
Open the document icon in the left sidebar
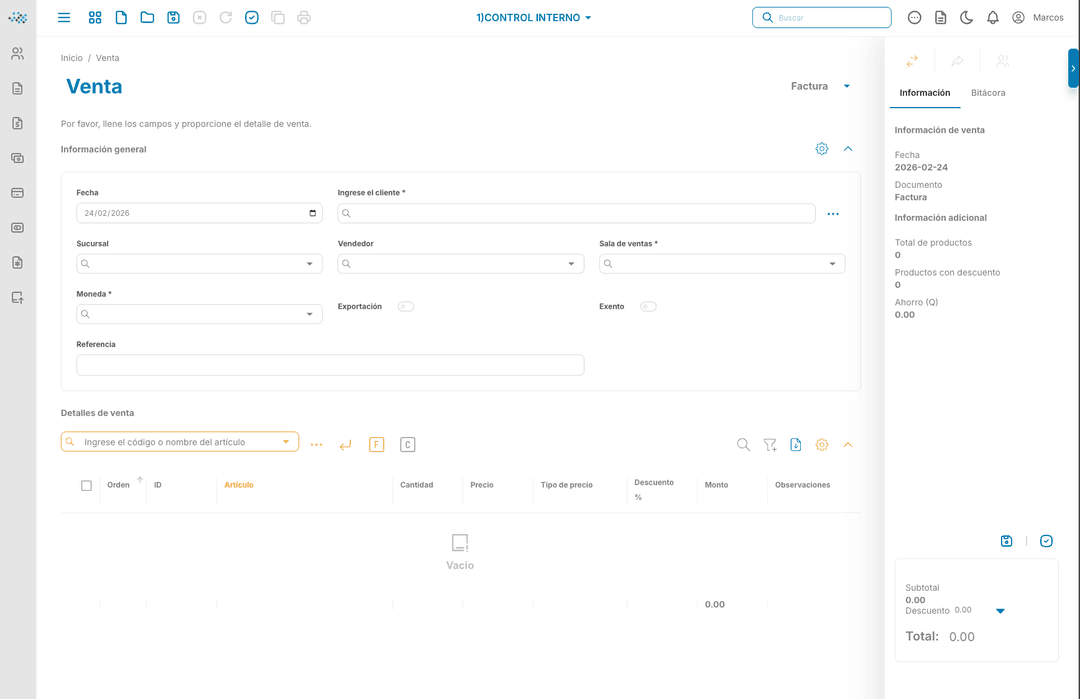point(18,88)
